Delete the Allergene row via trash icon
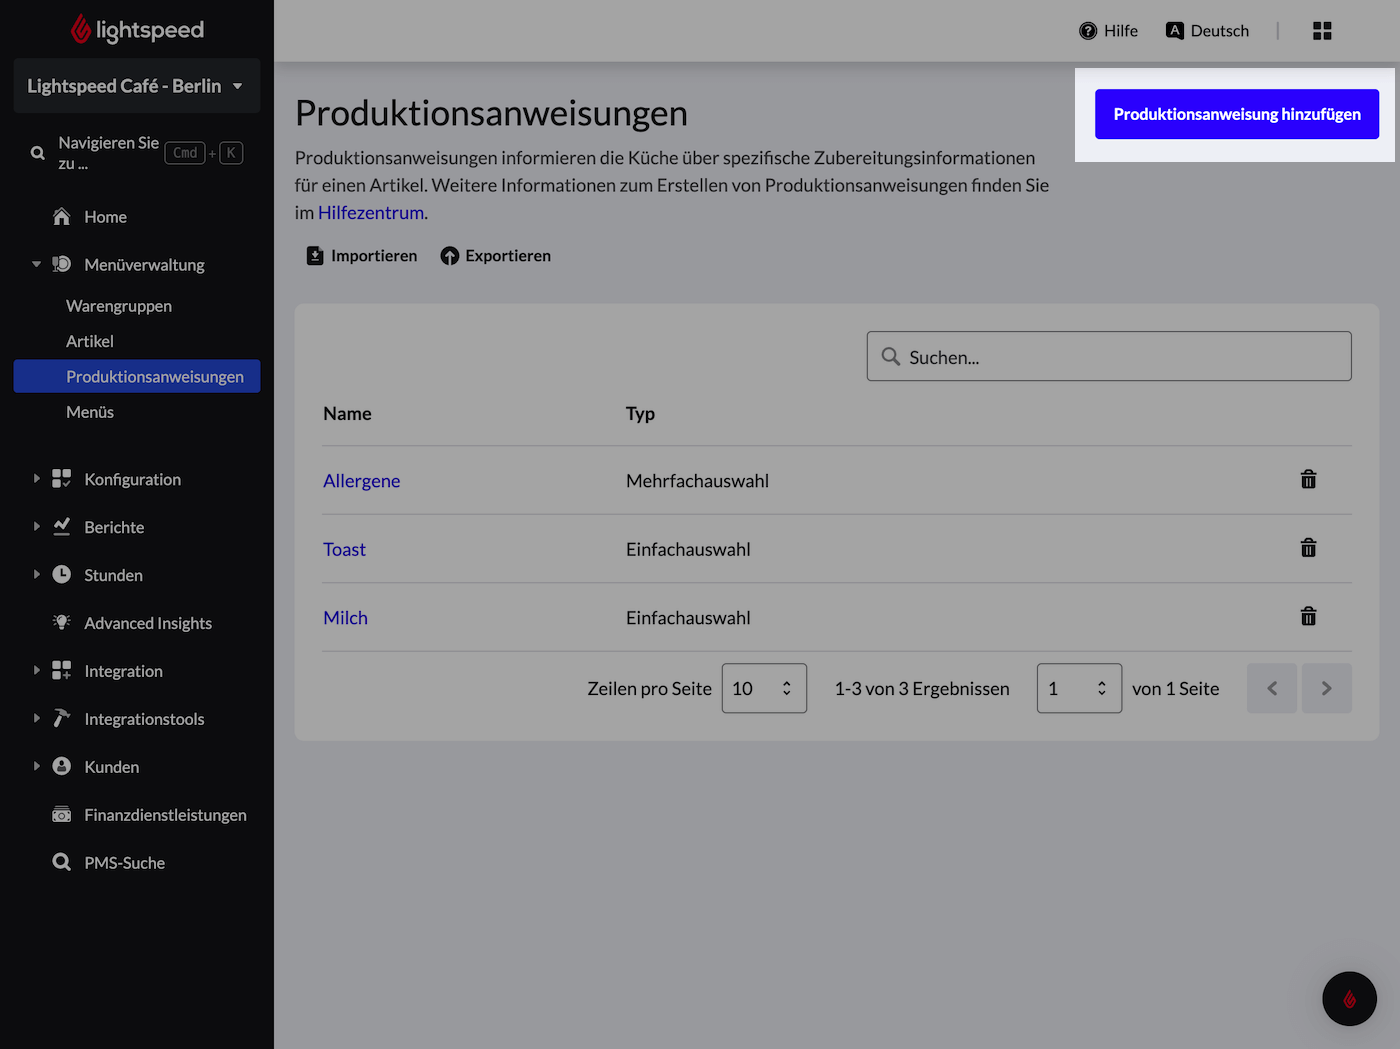Viewport: 1400px width, 1049px height. coord(1308,479)
